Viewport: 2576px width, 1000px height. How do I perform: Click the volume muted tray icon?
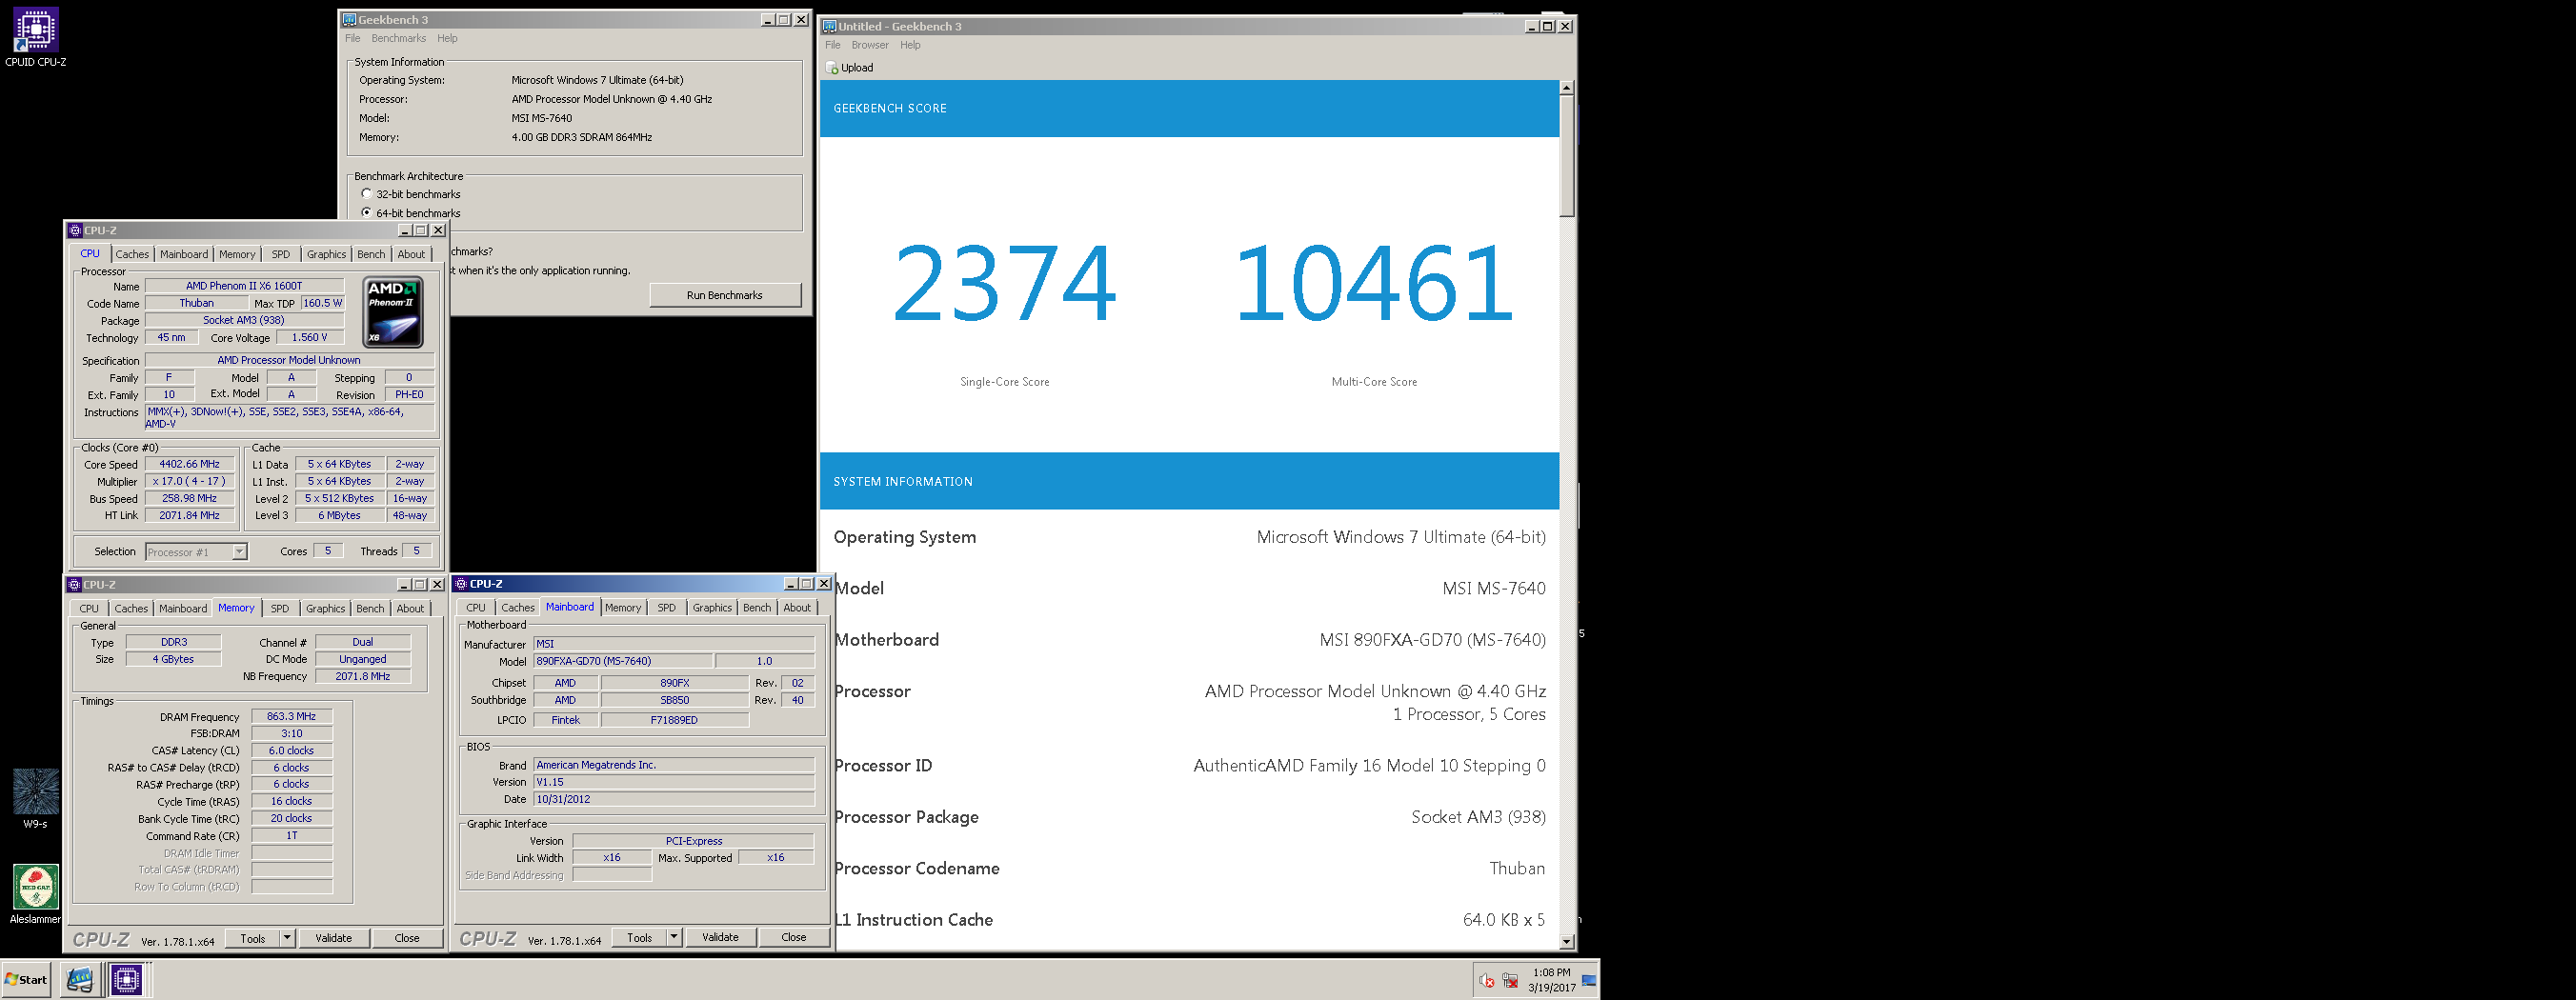tap(1487, 980)
